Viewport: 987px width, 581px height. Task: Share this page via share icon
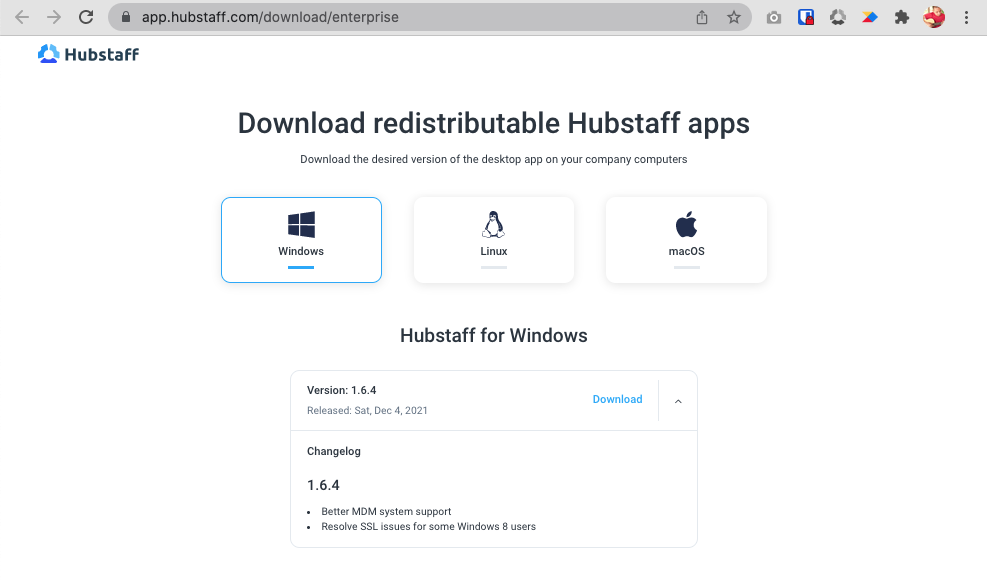point(702,18)
